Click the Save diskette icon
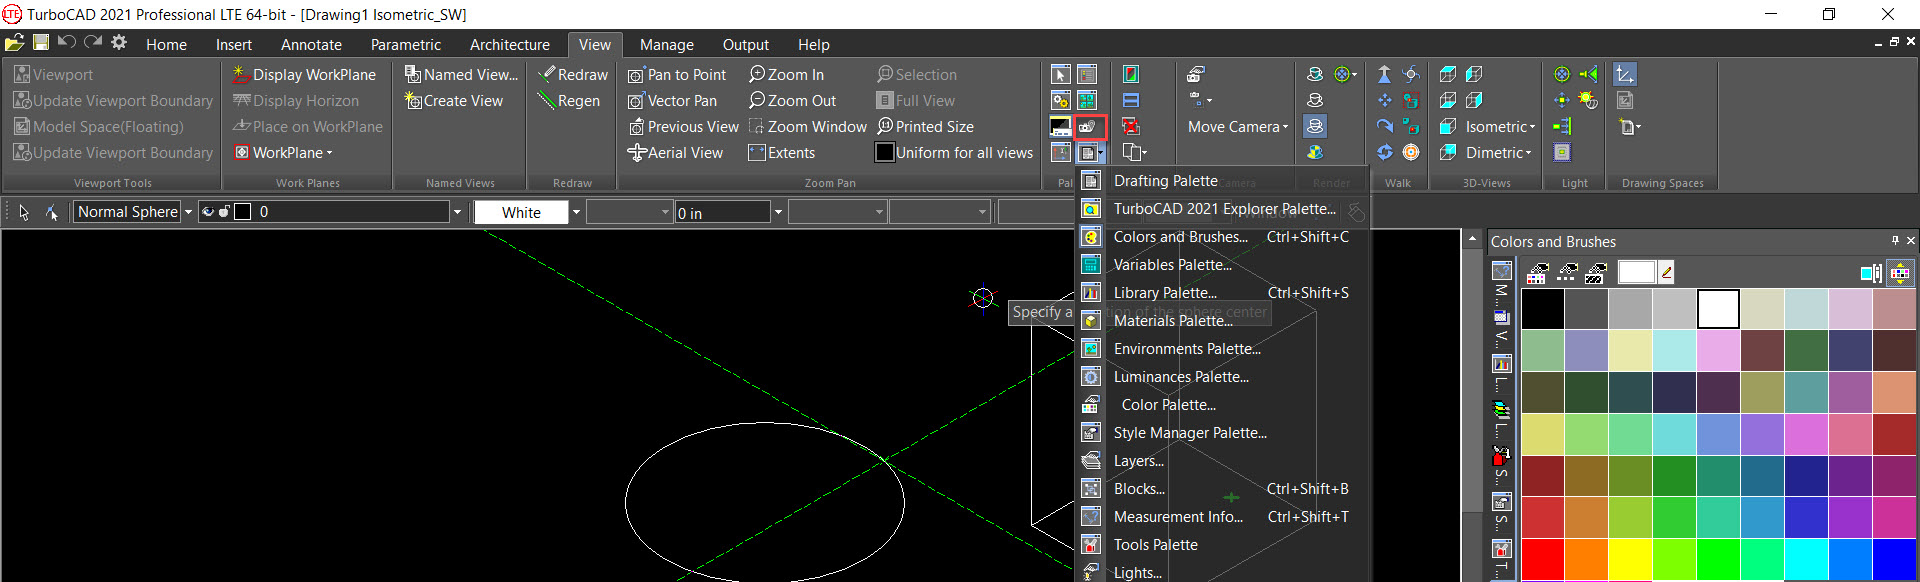 click(41, 42)
